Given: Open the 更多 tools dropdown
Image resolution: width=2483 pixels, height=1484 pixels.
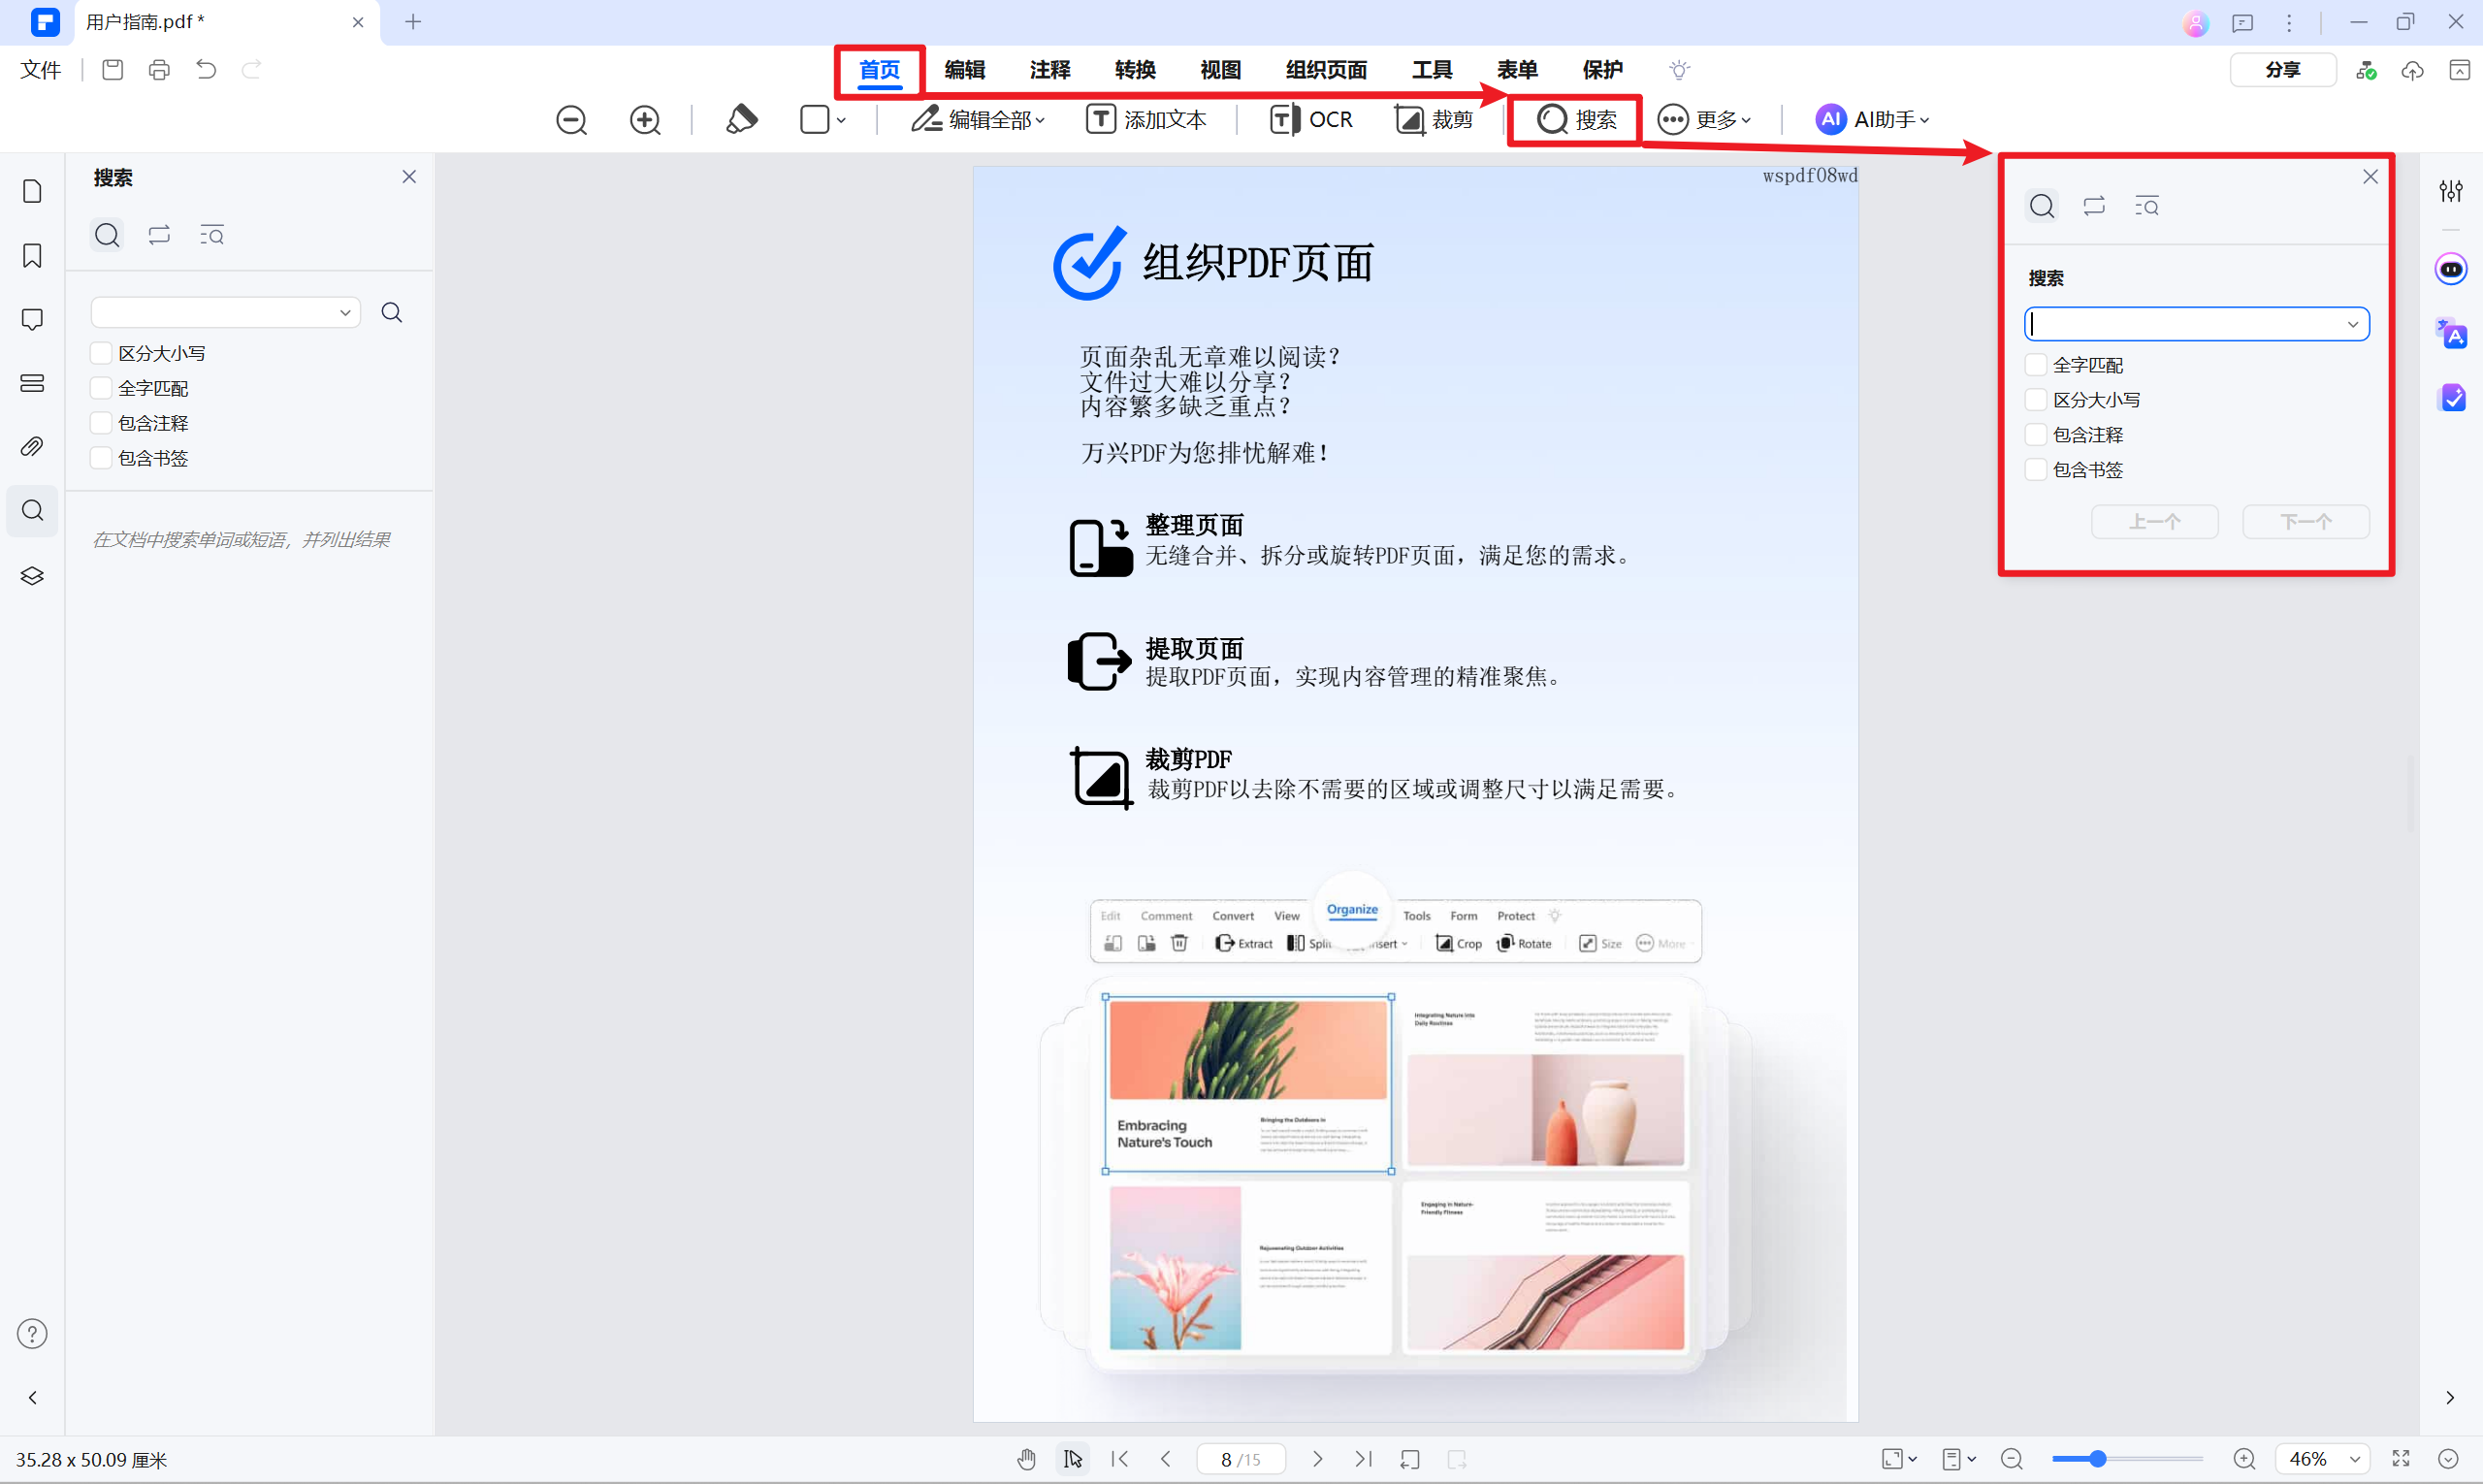Looking at the screenshot, I should (x=1707, y=119).
